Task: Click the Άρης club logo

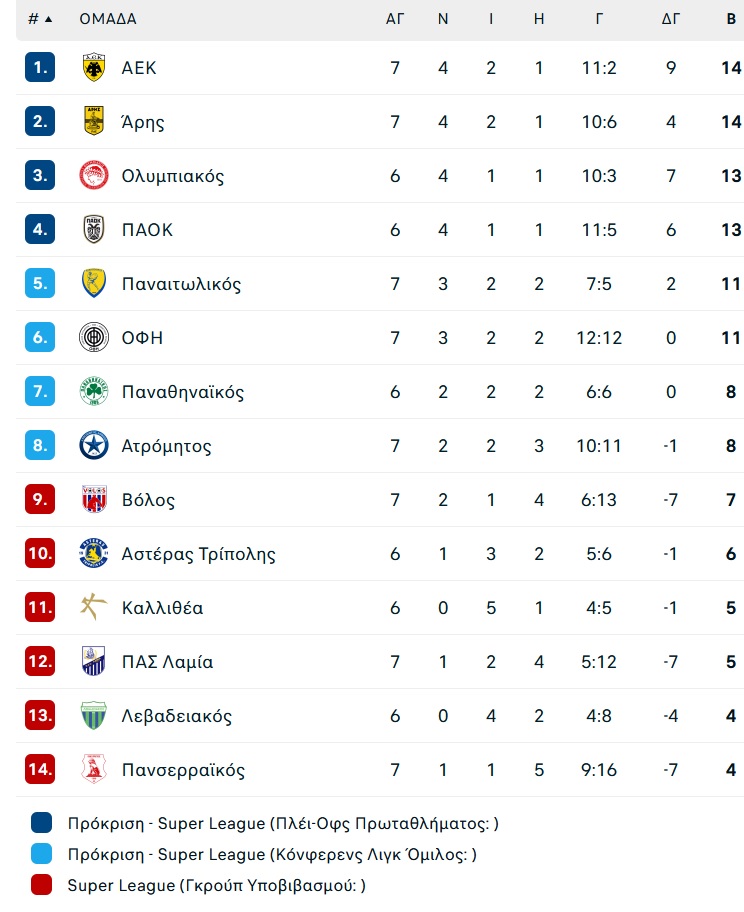Action: click(x=94, y=121)
